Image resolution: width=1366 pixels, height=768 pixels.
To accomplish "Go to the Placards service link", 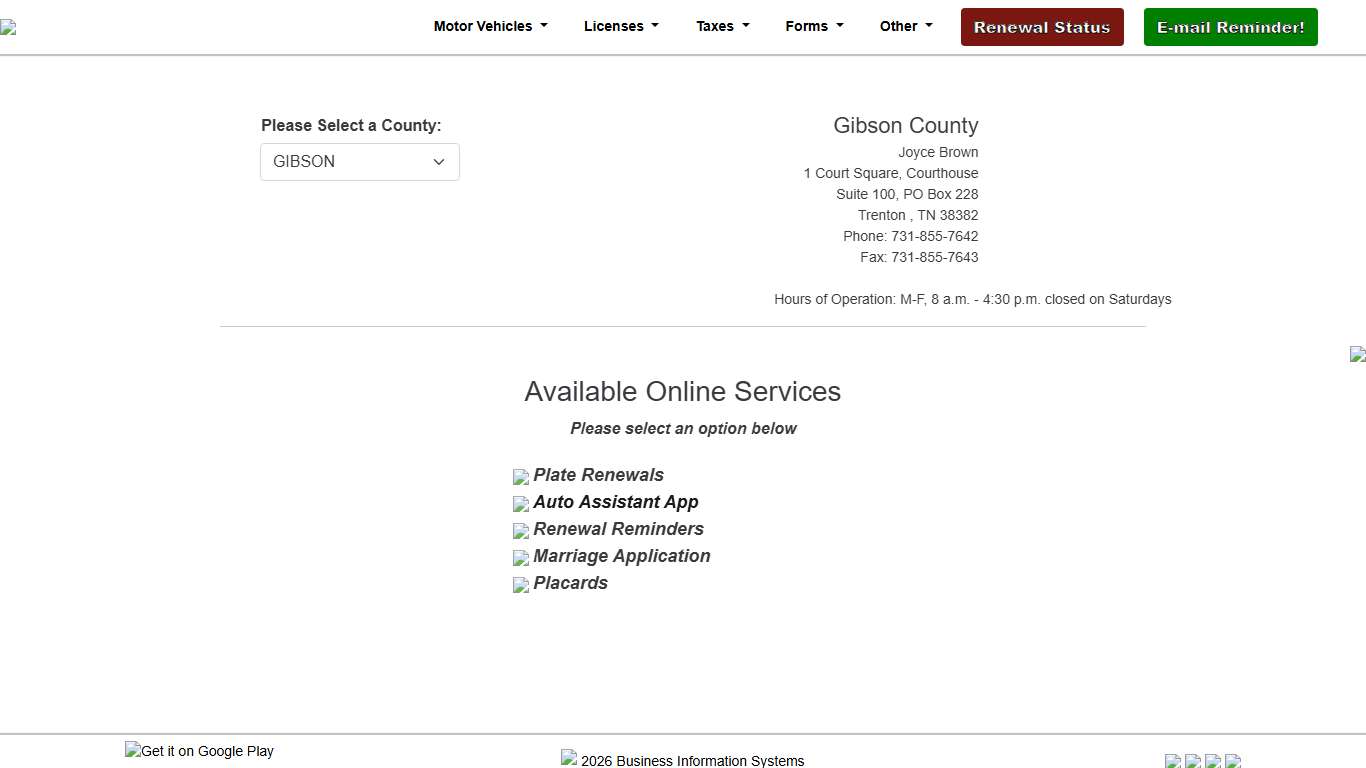I will [570, 583].
